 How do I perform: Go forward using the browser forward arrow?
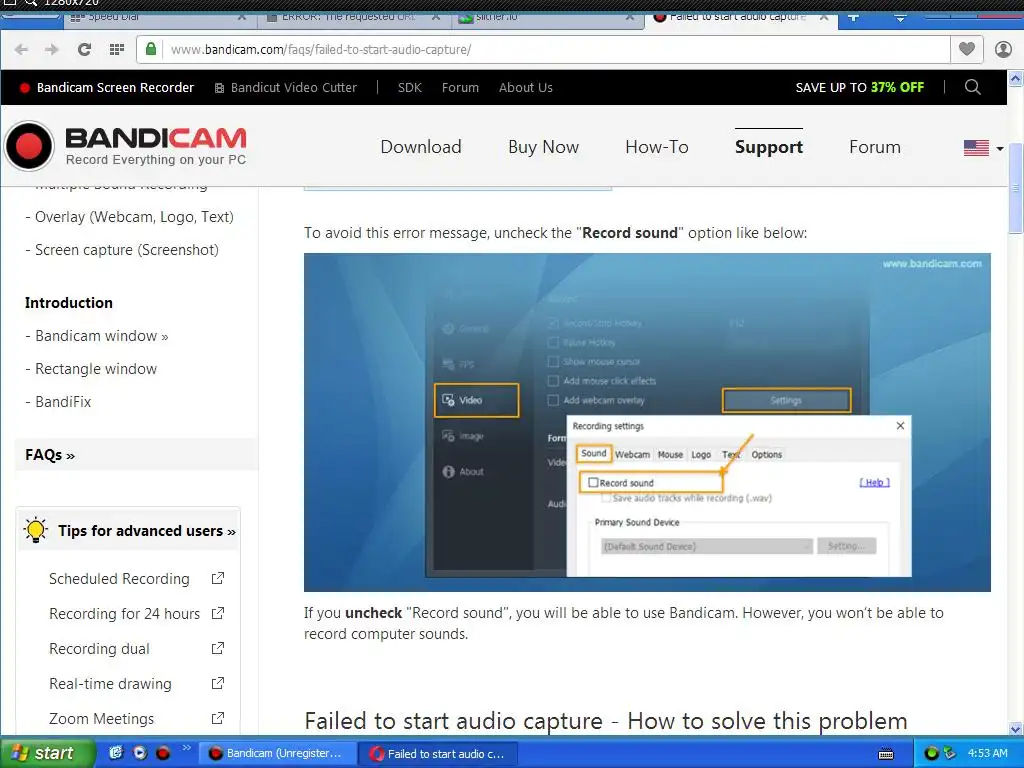pyautogui.click(x=52, y=50)
